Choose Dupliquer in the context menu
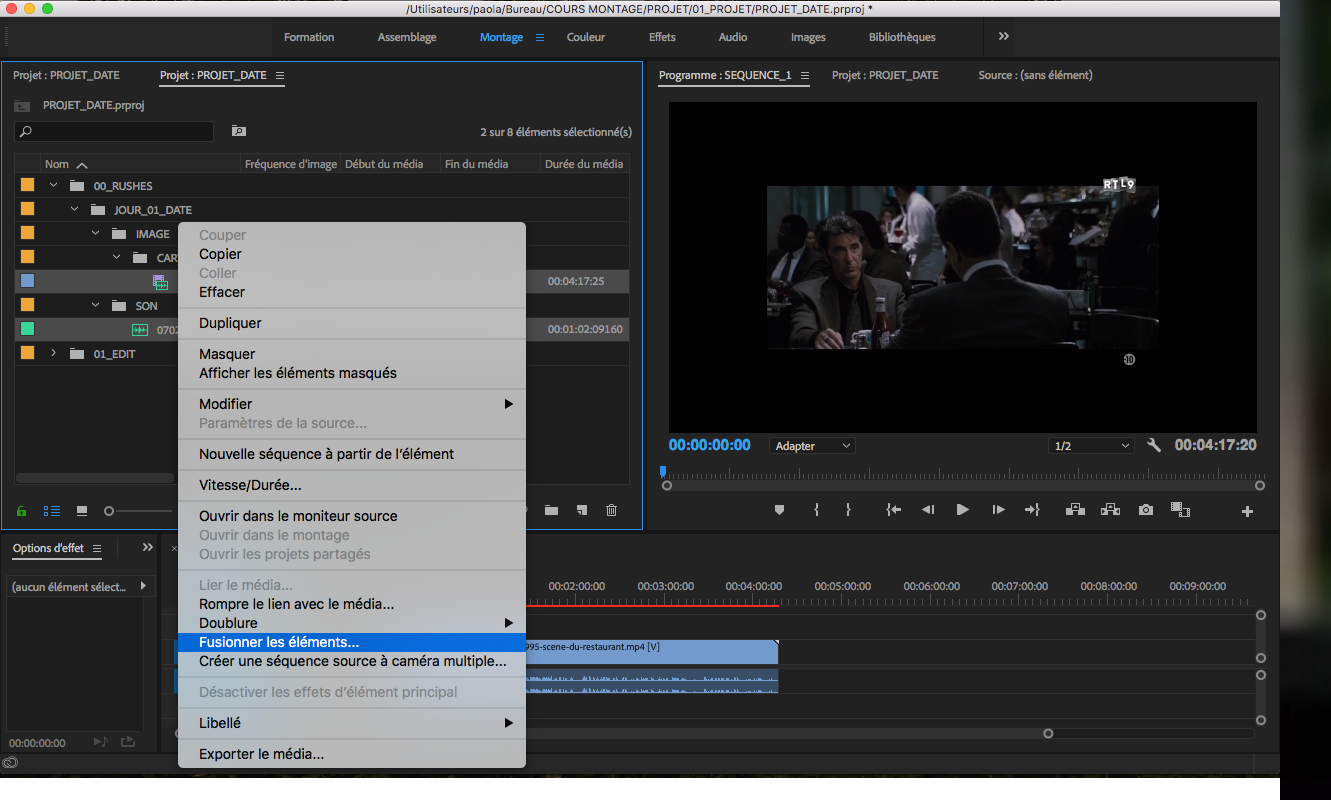Viewport: 1331px width, 800px height. [x=351, y=323]
